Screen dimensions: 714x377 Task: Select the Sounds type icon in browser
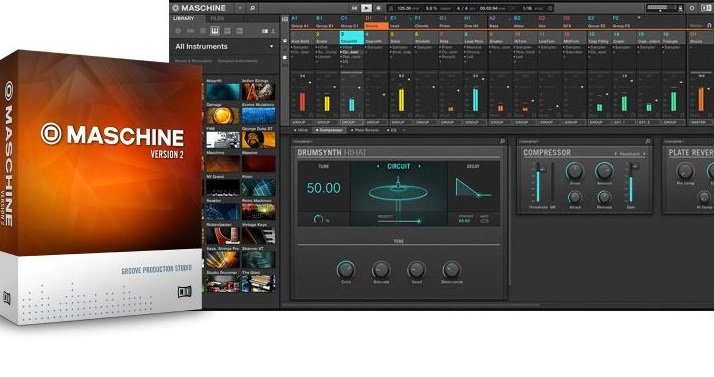coord(203,31)
